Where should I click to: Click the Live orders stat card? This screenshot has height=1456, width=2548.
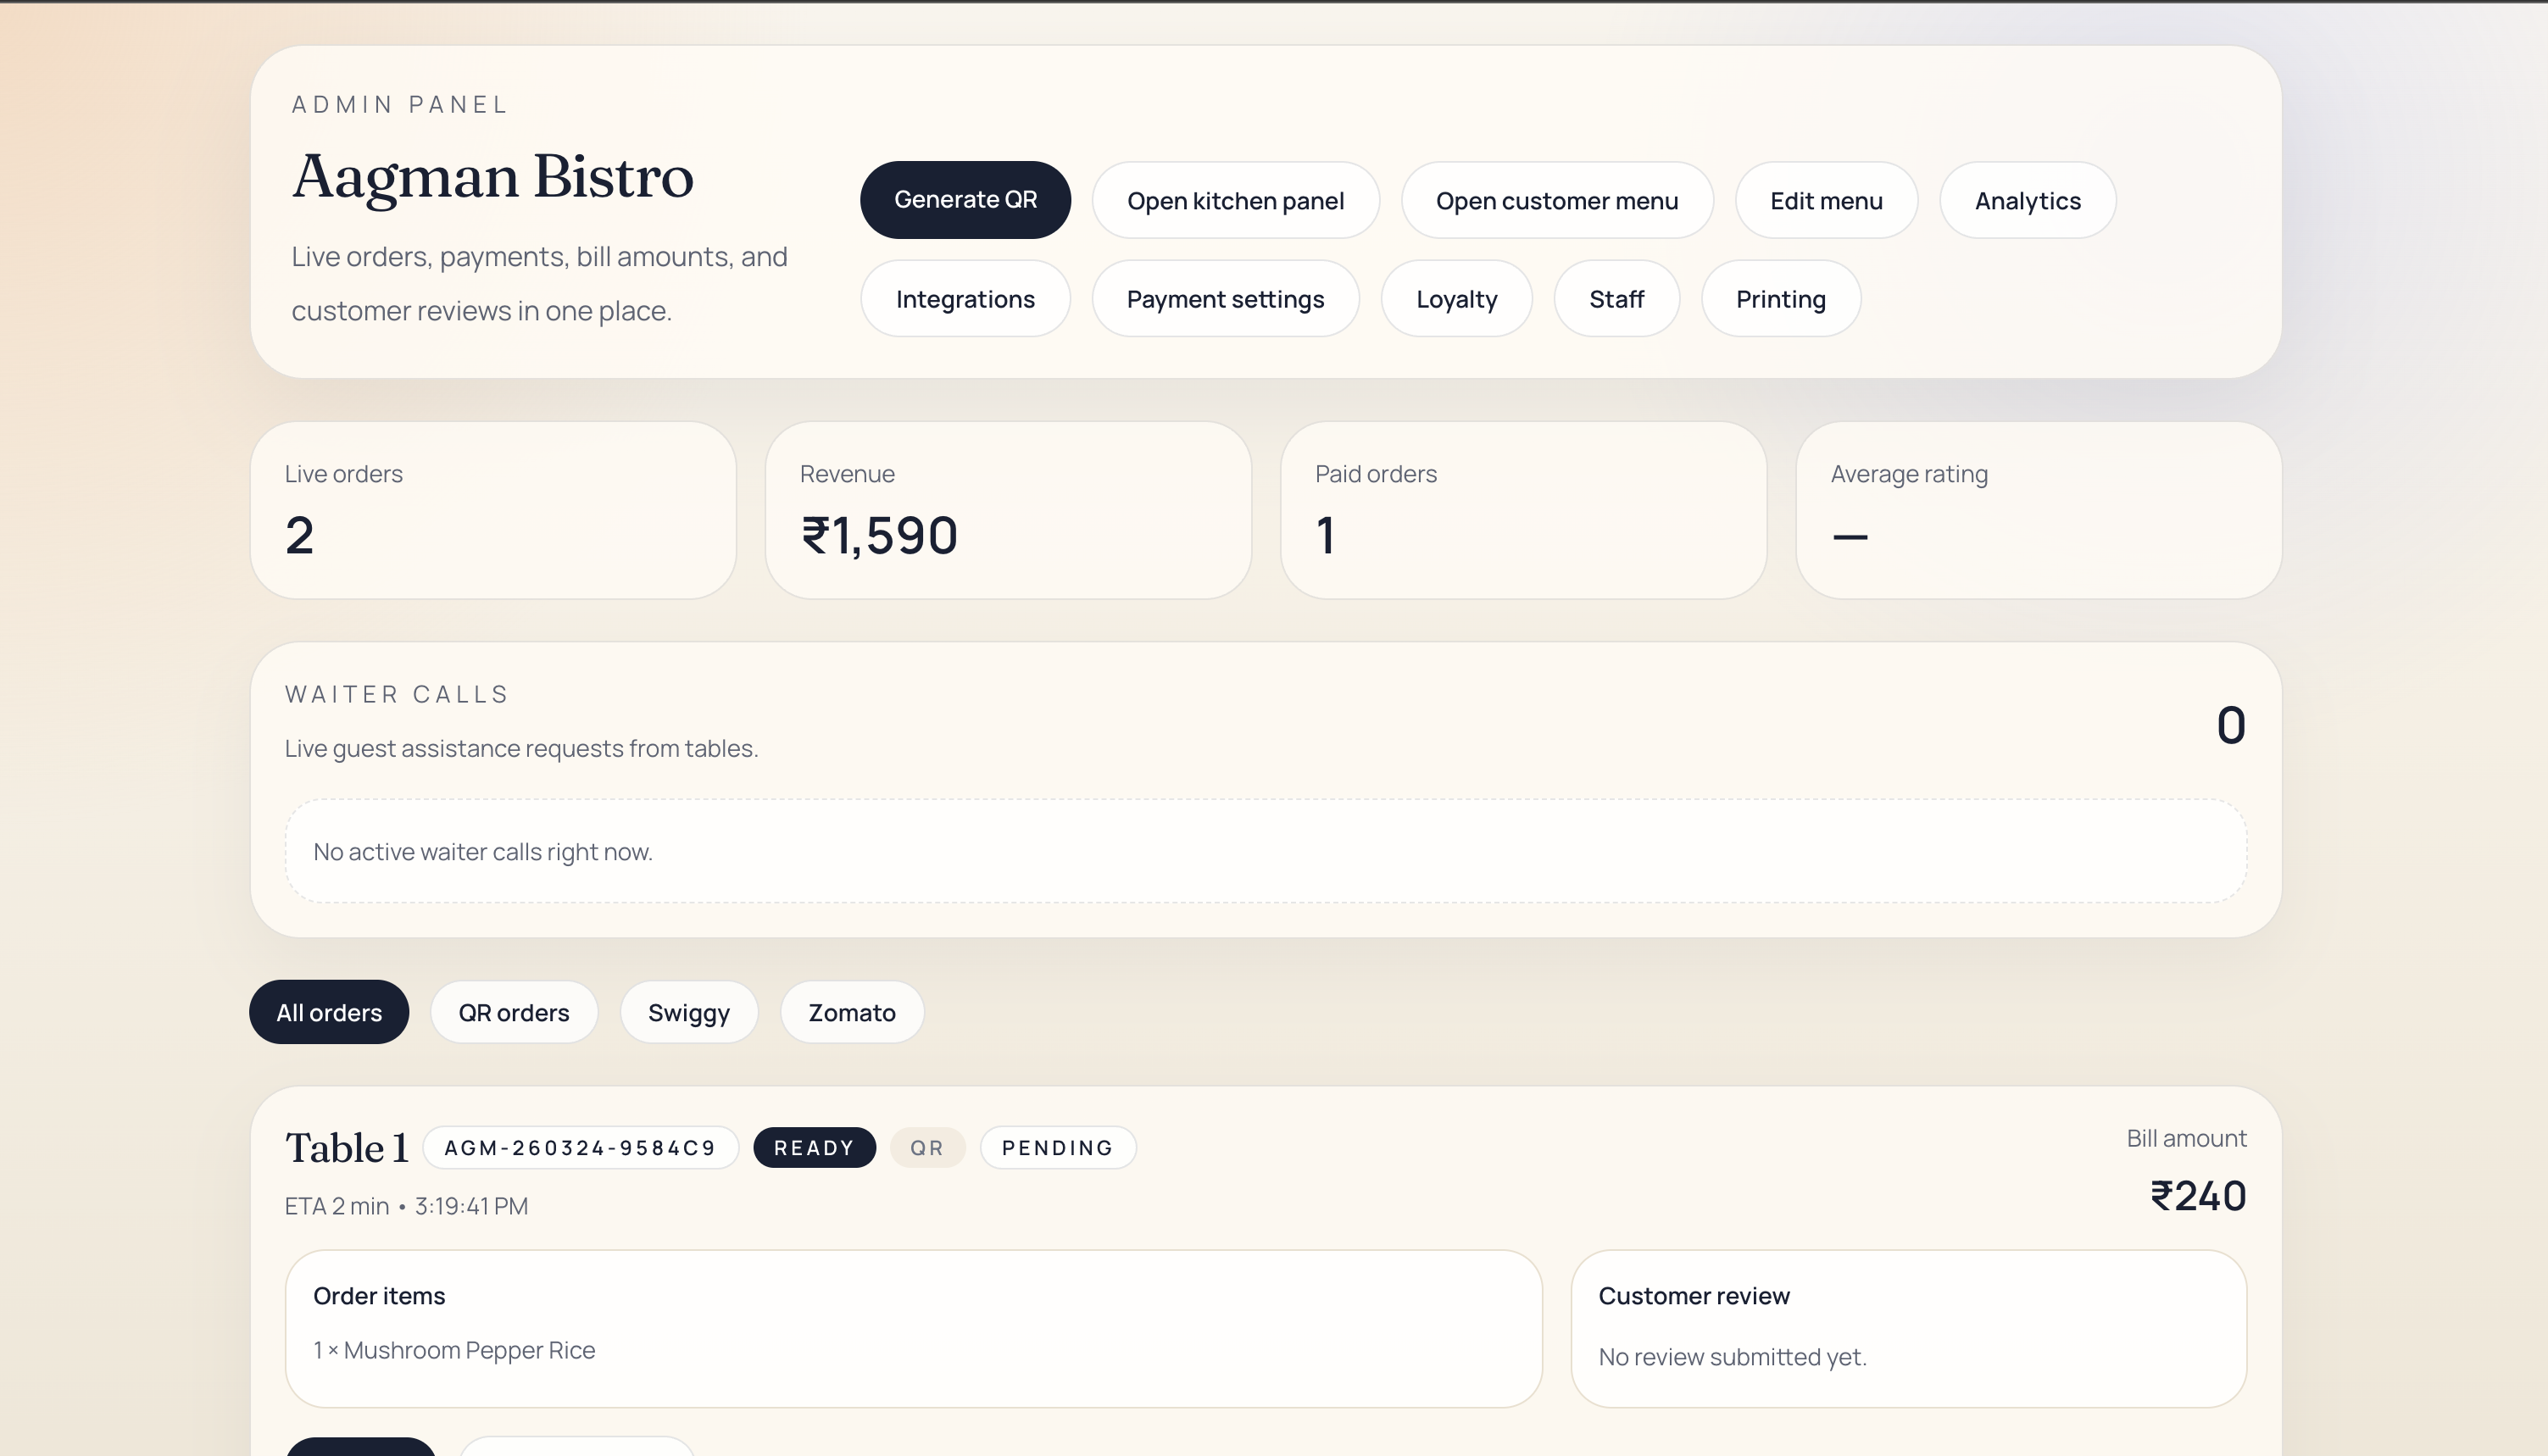(x=493, y=510)
